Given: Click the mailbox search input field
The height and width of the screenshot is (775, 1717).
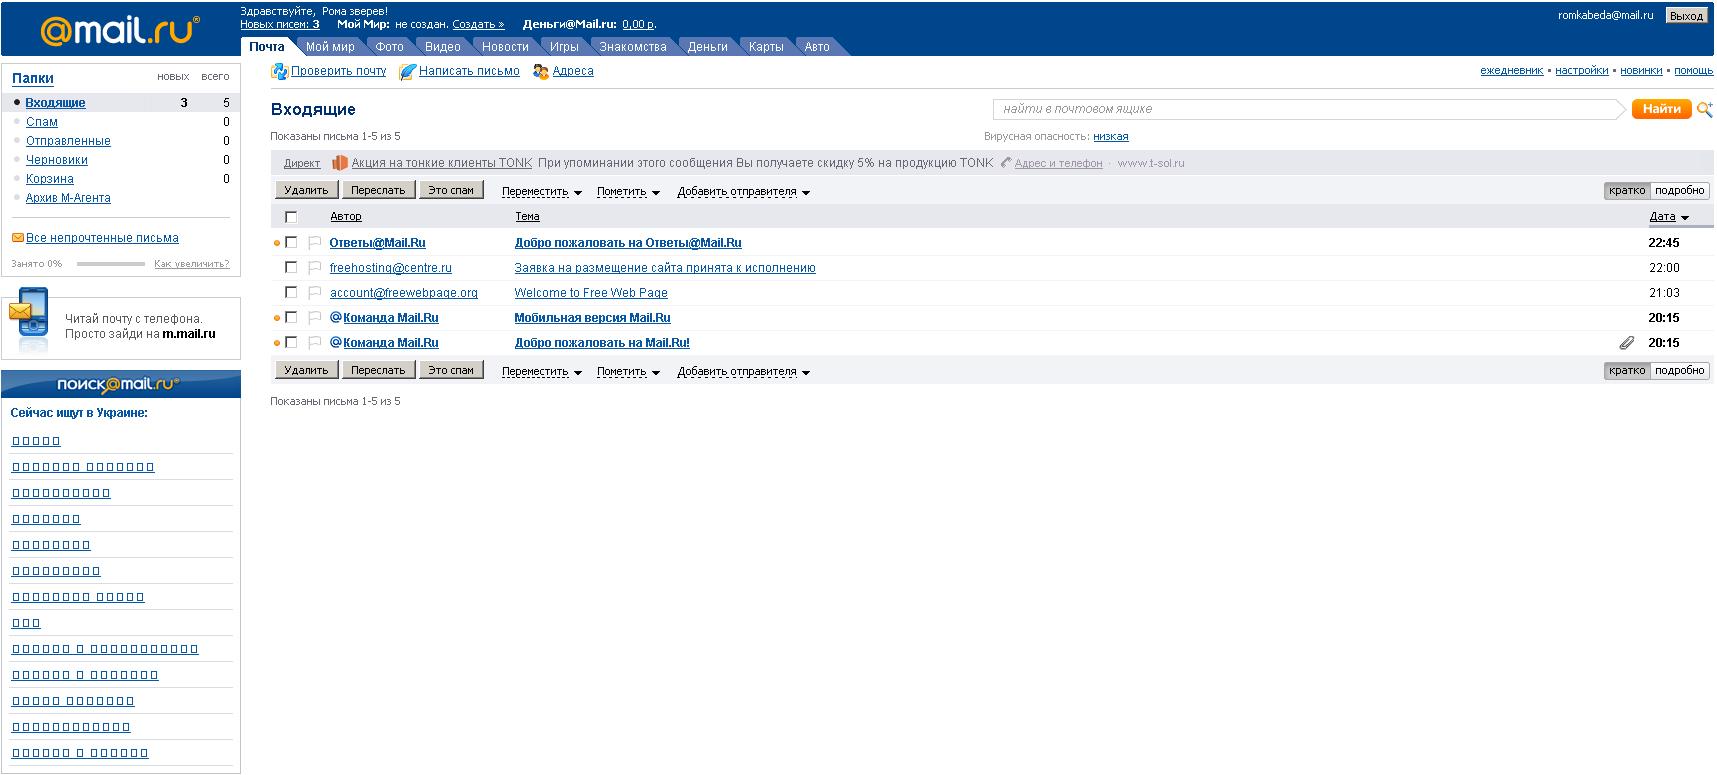Looking at the screenshot, I should point(1308,109).
